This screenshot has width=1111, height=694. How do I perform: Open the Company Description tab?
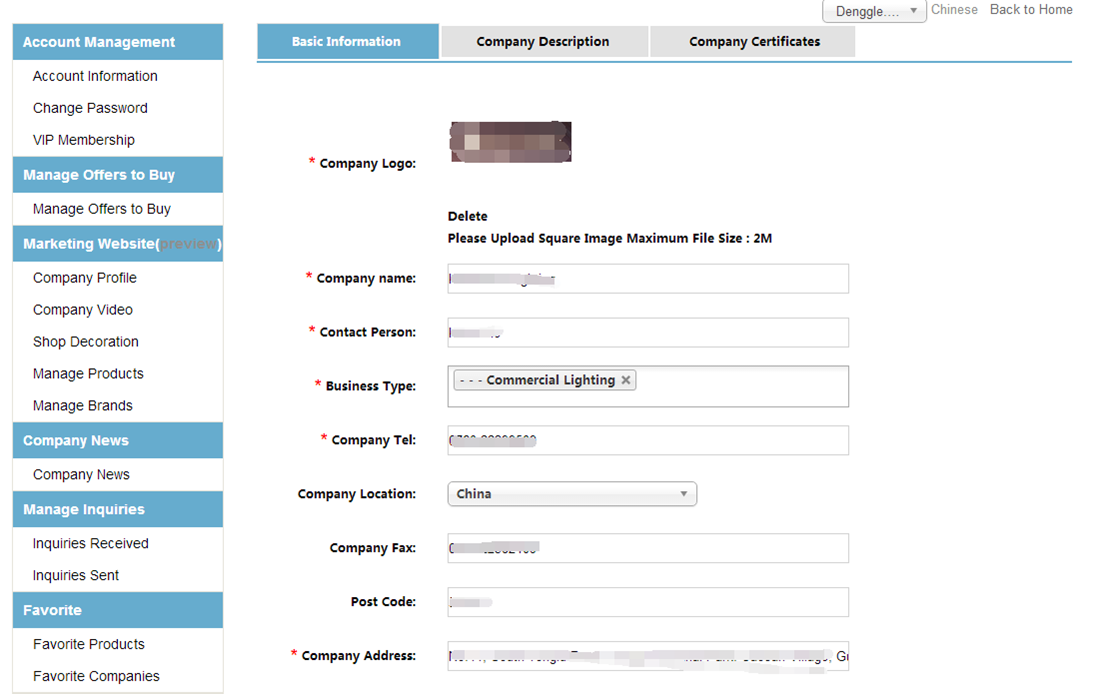point(543,42)
